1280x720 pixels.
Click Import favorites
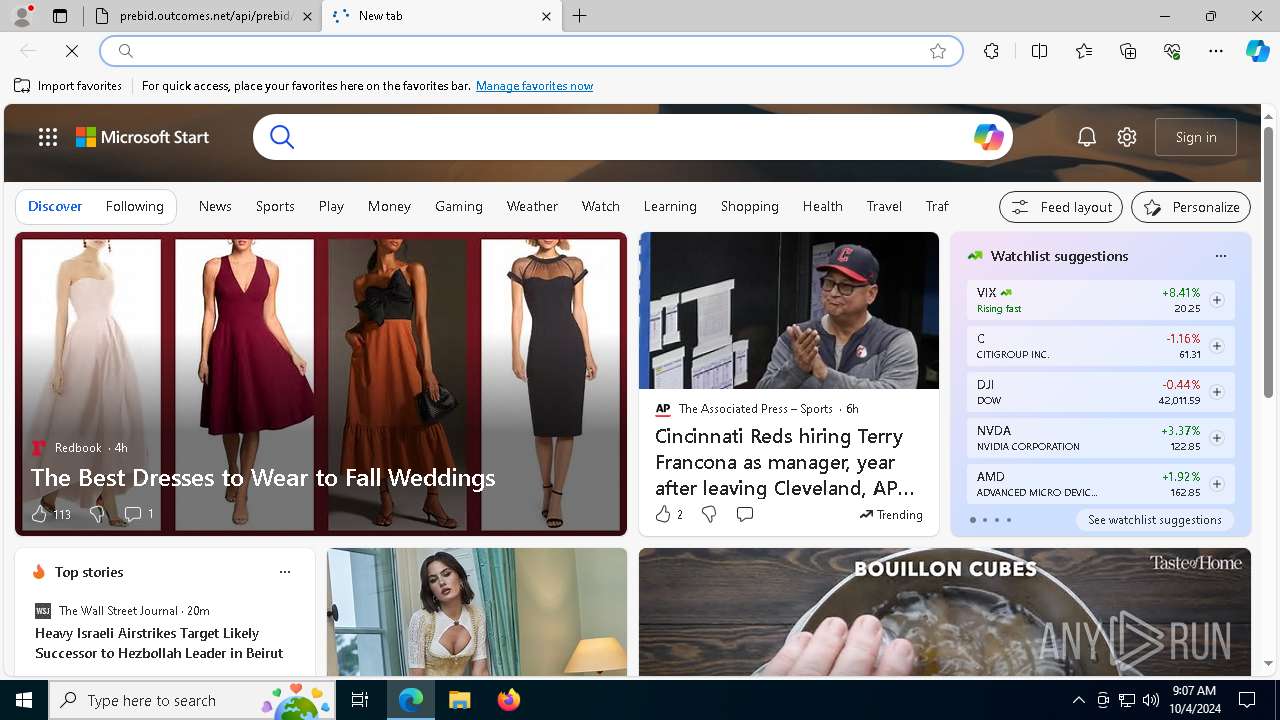point(68,86)
